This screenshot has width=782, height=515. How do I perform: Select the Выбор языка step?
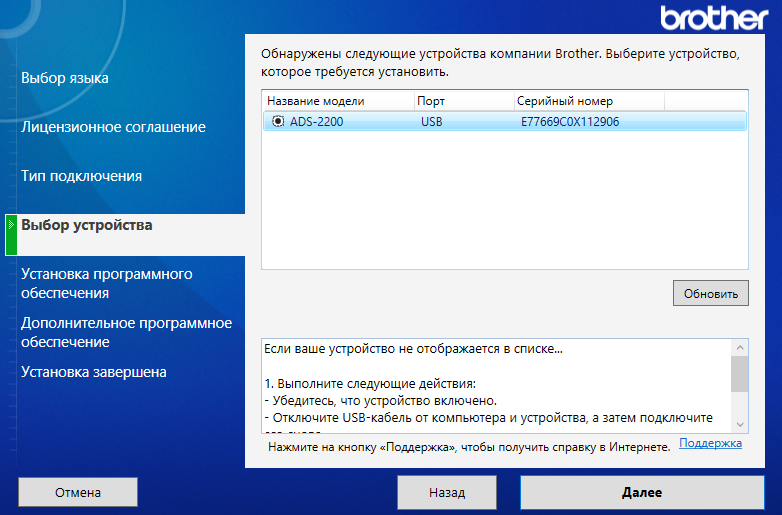coord(65,78)
